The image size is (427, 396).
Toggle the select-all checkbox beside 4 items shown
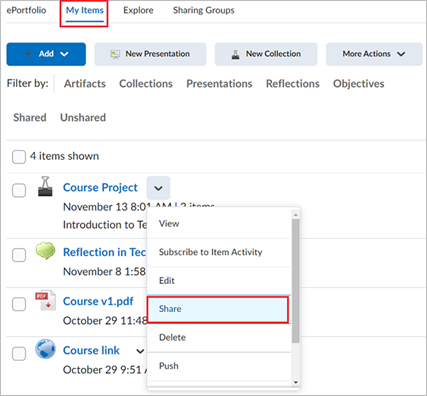(19, 157)
